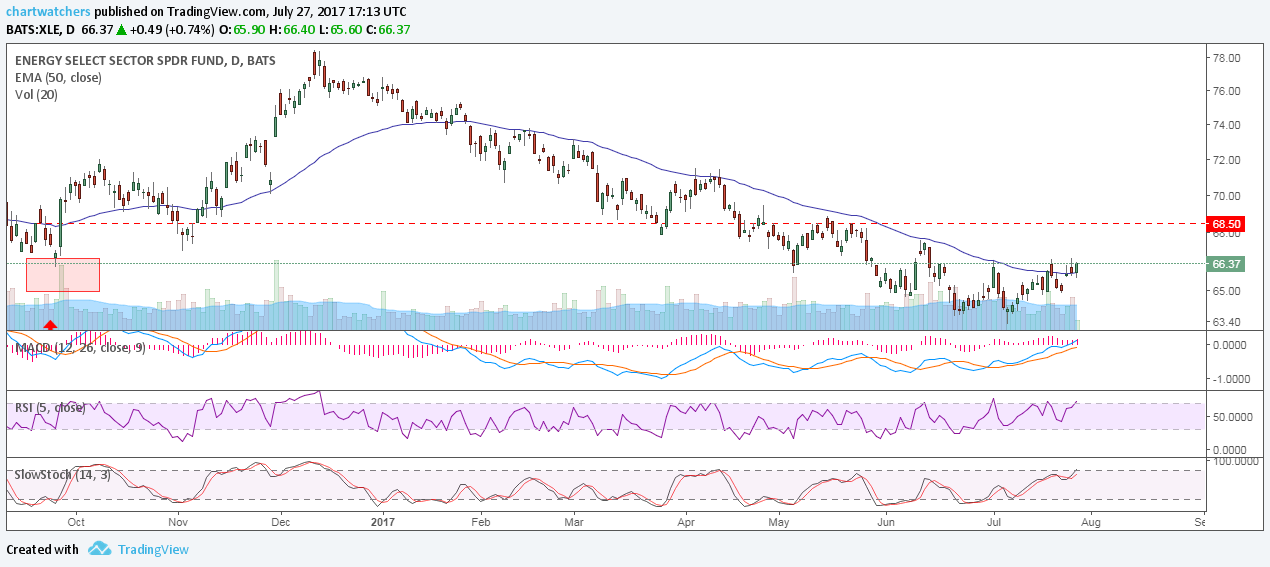This screenshot has width=1270, height=567.
Task: Click the red shaded rectangle on chart
Action: [63, 275]
